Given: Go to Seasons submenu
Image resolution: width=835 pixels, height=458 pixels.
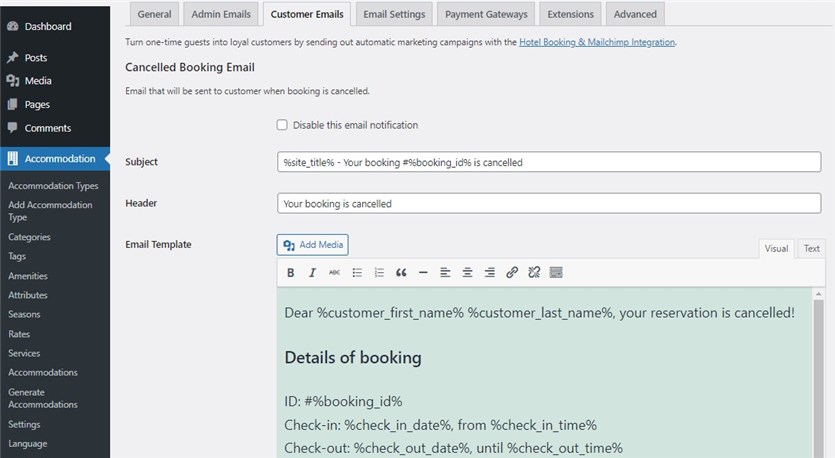Looking at the screenshot, I should tap(24, 314).
